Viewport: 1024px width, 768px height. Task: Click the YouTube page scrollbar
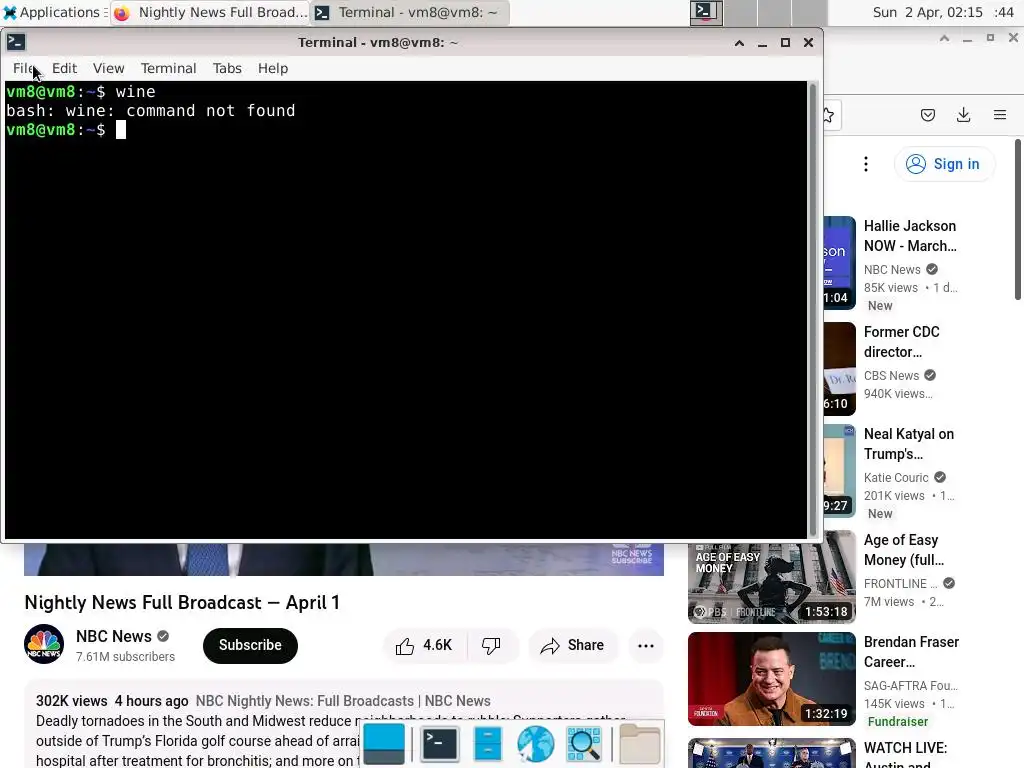point(1018,219)
